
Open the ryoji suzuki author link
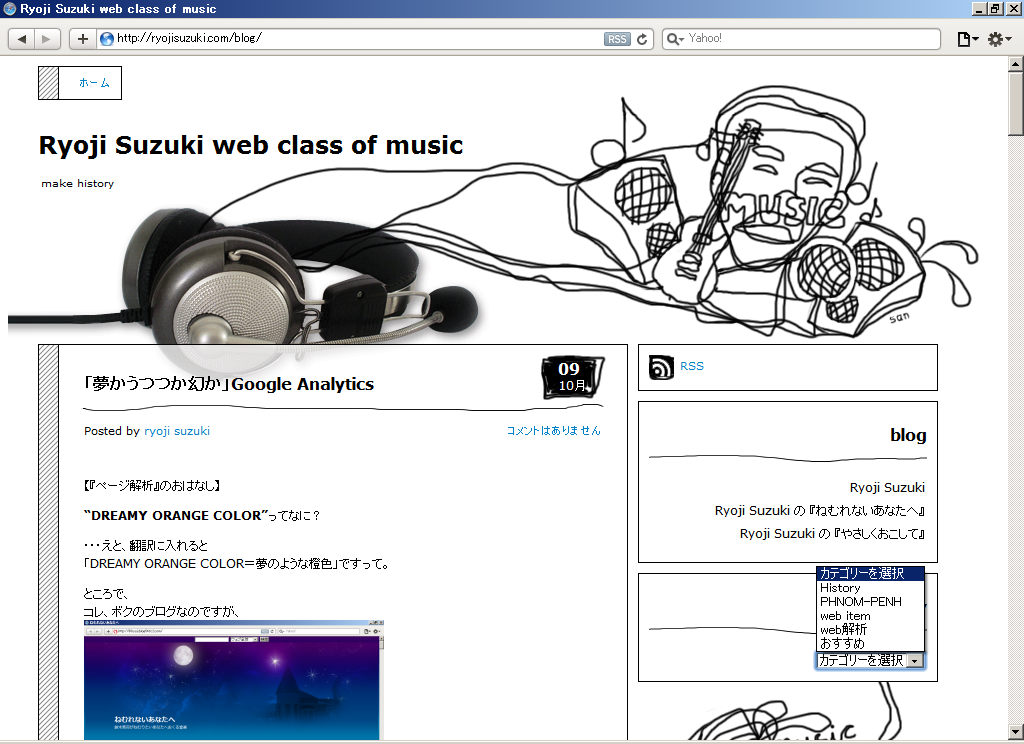point(177,431)
